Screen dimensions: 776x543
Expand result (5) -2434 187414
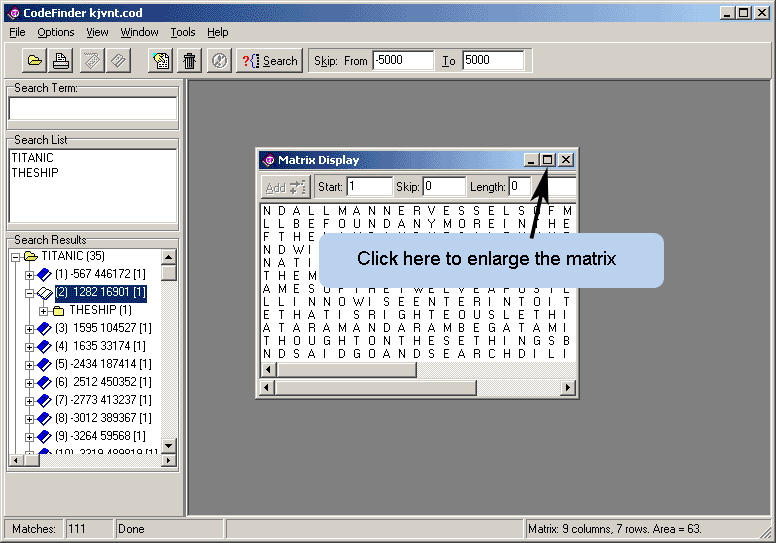point(29,365)
